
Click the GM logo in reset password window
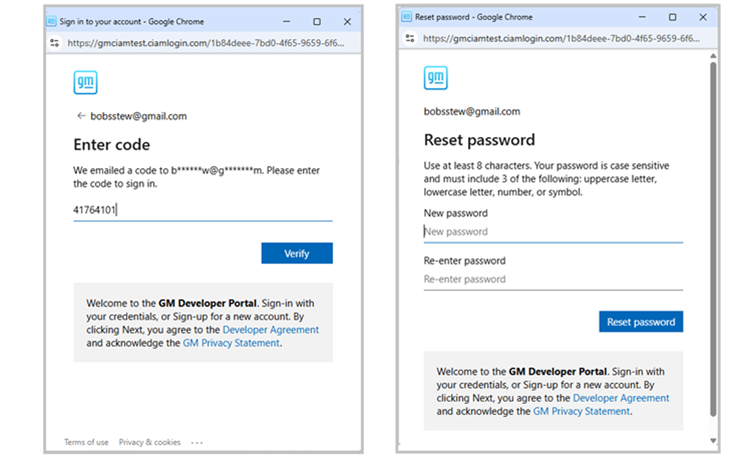435,78
